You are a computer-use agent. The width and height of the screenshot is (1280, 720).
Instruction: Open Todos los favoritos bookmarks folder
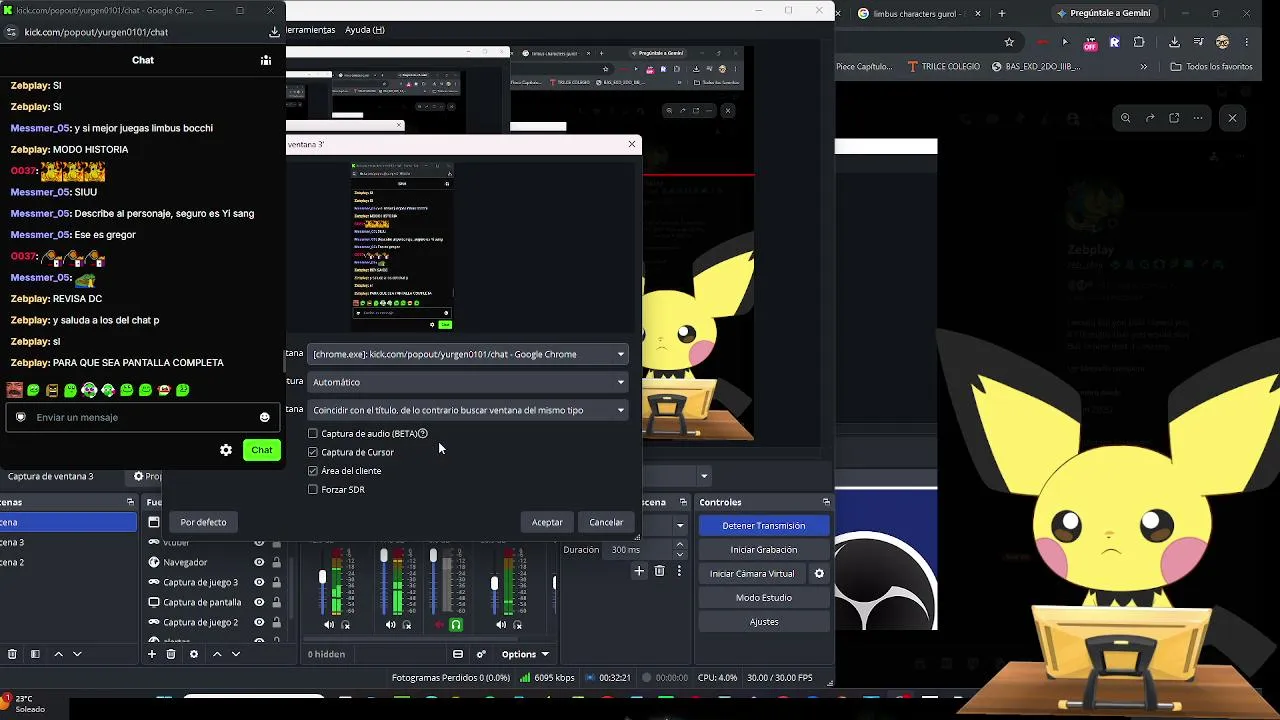tap(1211, 67)
